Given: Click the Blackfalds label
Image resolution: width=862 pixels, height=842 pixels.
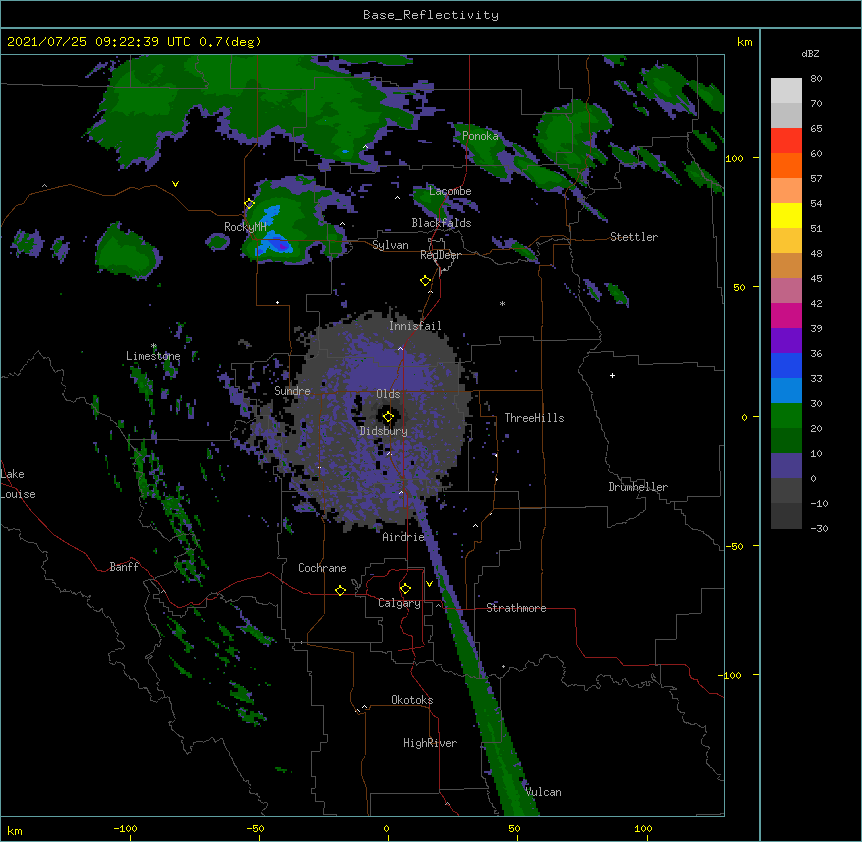Looking at the screenshot, I should tap(441, 223).
